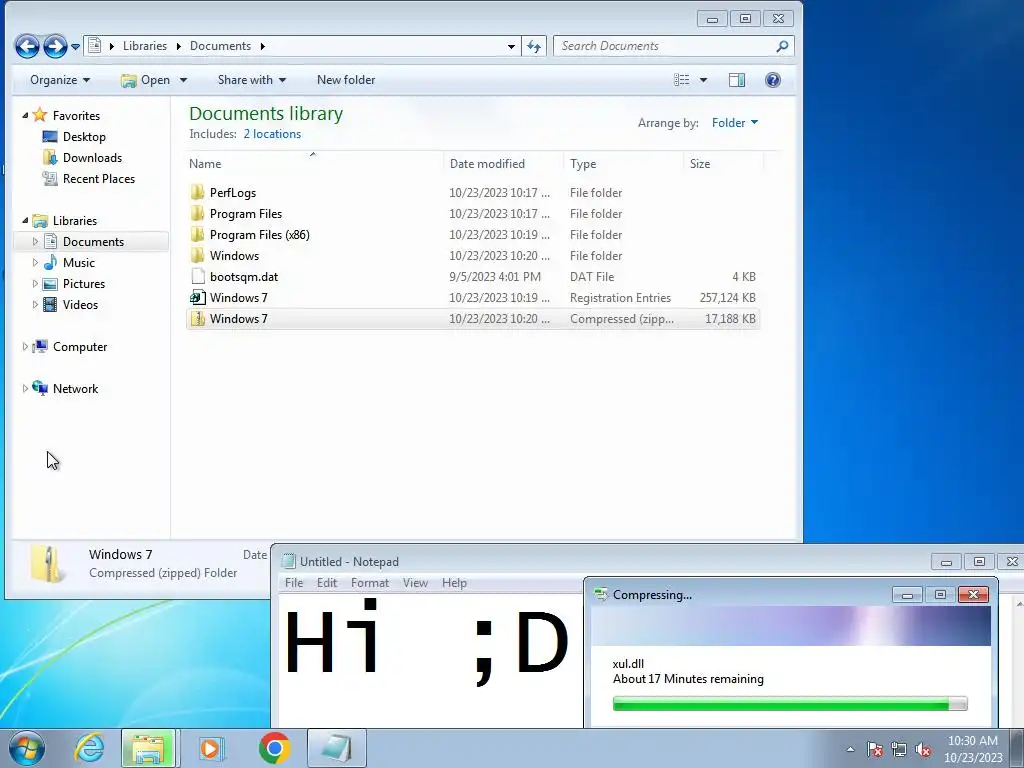
Task: Open volume speaker tray icon
Action: pyautogui.click(x=923, y=749)
